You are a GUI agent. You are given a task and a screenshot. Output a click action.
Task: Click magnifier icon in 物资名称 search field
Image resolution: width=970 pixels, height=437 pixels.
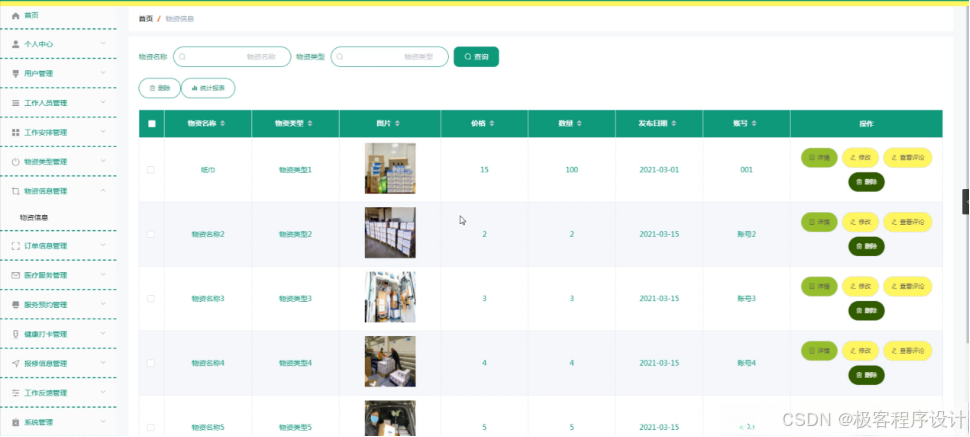pyautogui.click(x=182, y=57)
